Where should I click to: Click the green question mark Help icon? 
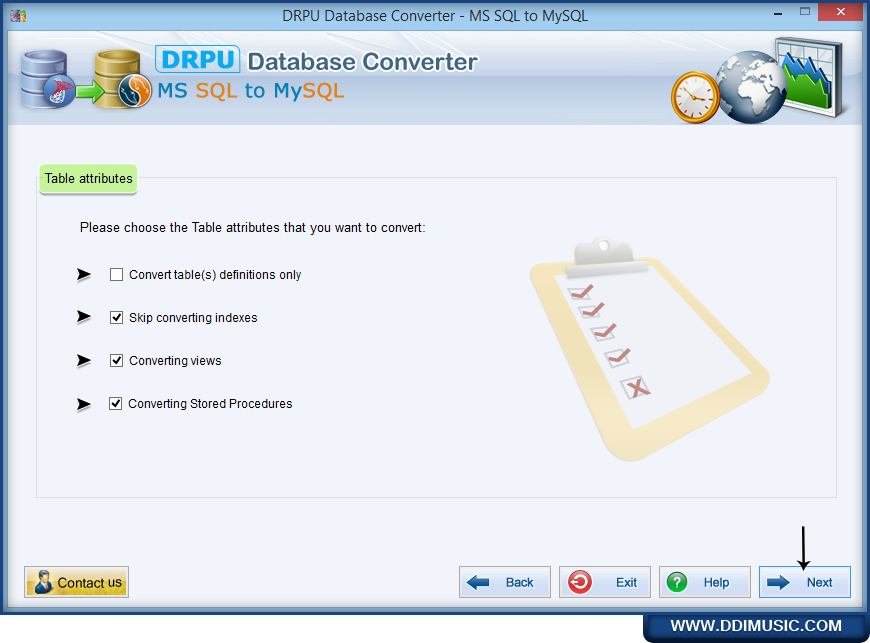click(x=677, y=582)
